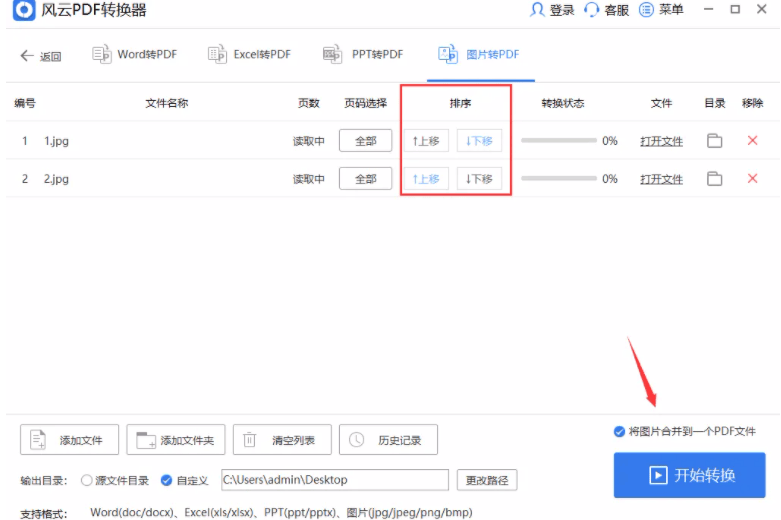Start conversion with 开始转换
Image resolution: width=781 pixels, height=520 pixels.
[689, 475]
